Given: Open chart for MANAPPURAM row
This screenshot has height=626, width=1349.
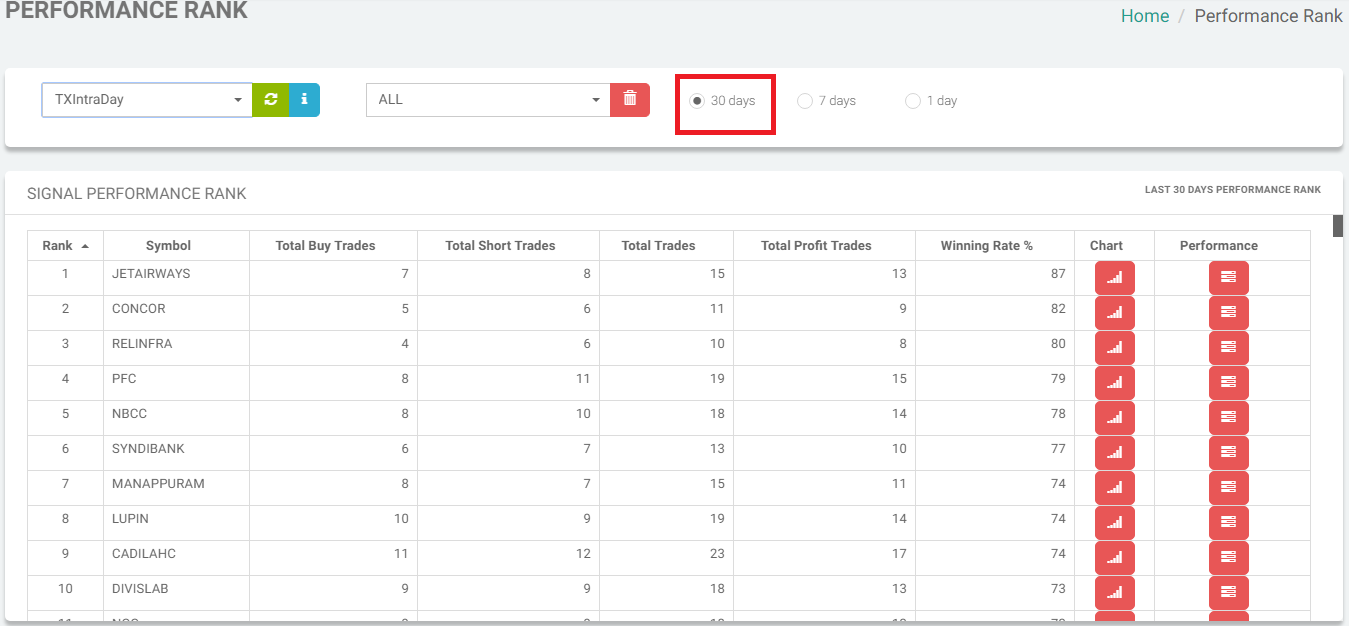Looking at the screenshot, I should click(1115, 487).
